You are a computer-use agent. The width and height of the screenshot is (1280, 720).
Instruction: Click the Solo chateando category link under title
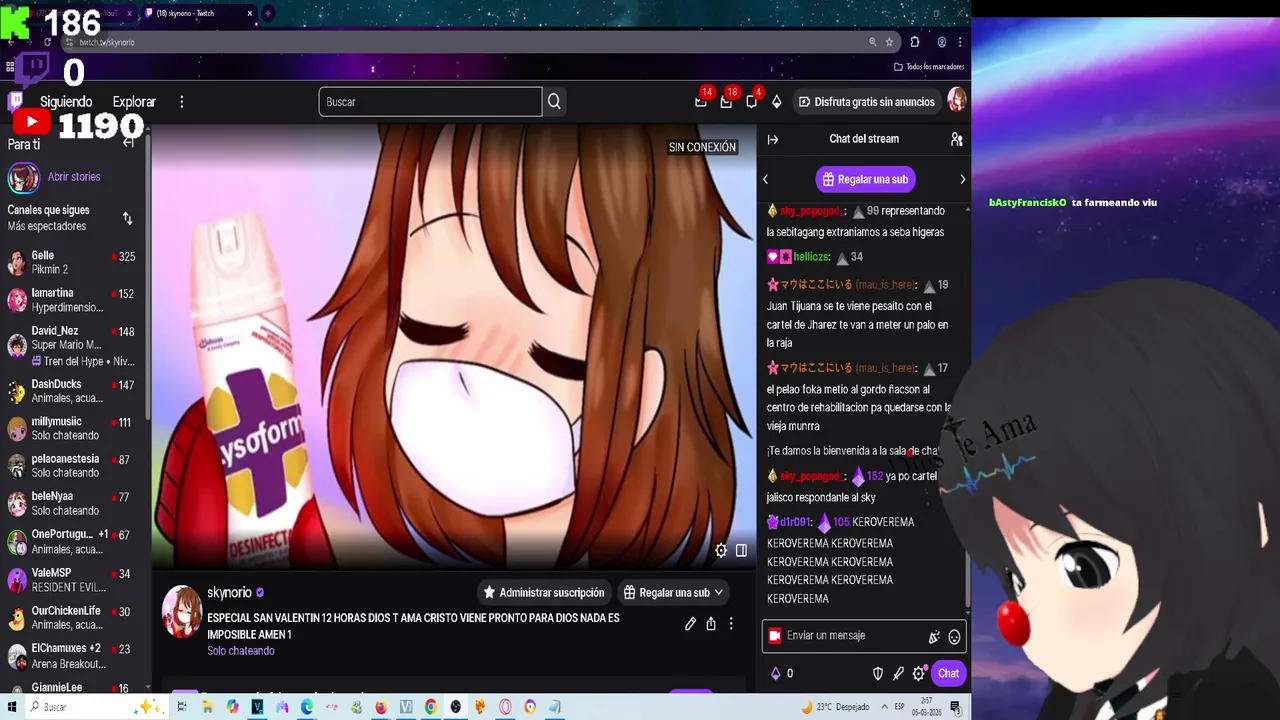tap(241, 651)
